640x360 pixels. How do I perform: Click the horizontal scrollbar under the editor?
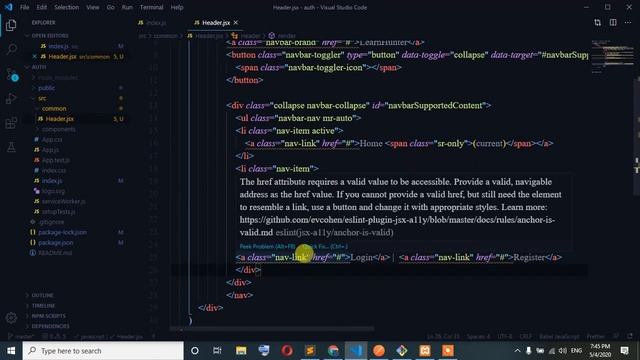pos(272,329)
